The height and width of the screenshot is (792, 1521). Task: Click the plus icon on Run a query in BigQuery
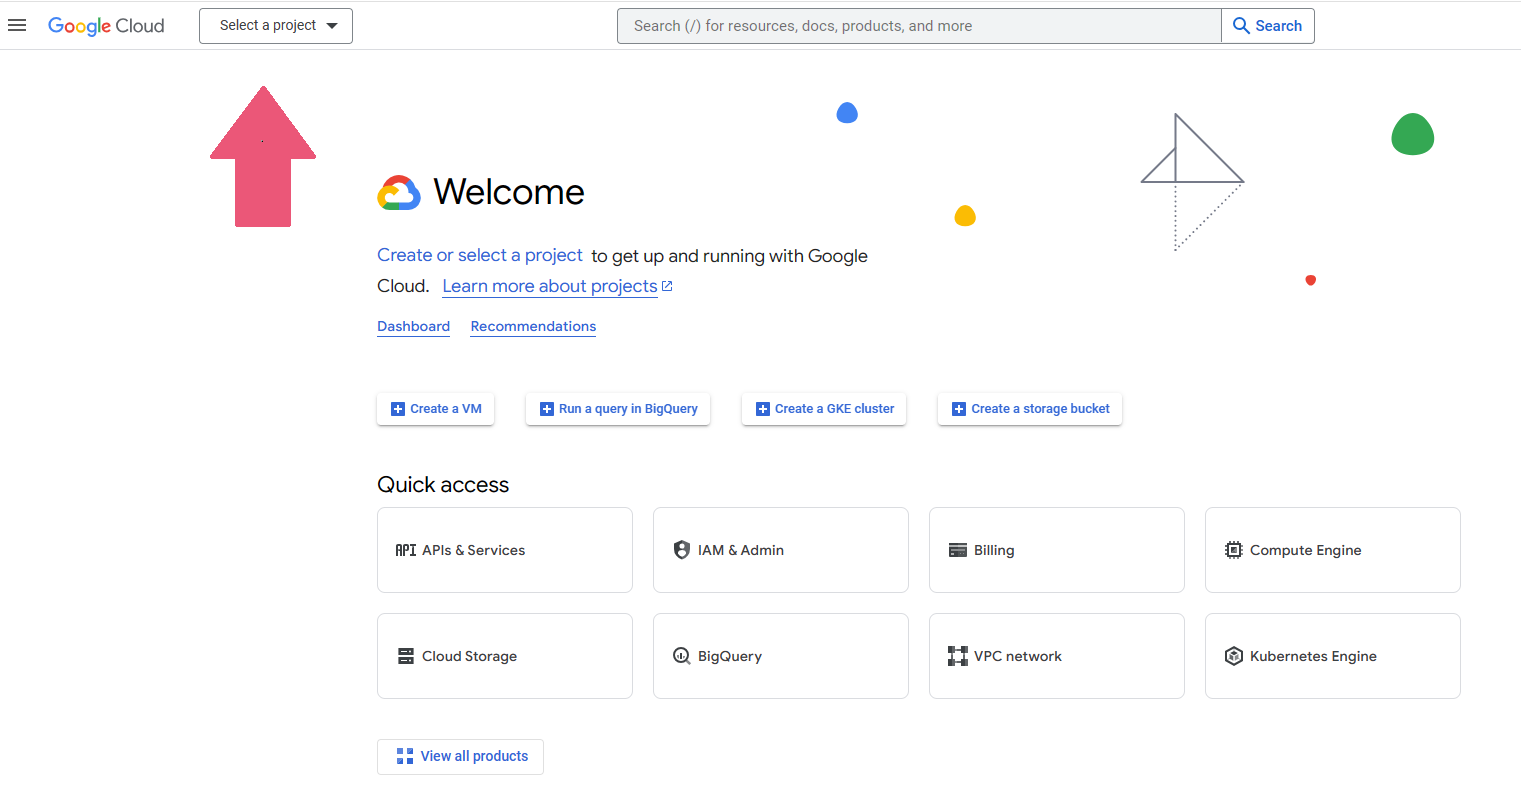point(546,409)
